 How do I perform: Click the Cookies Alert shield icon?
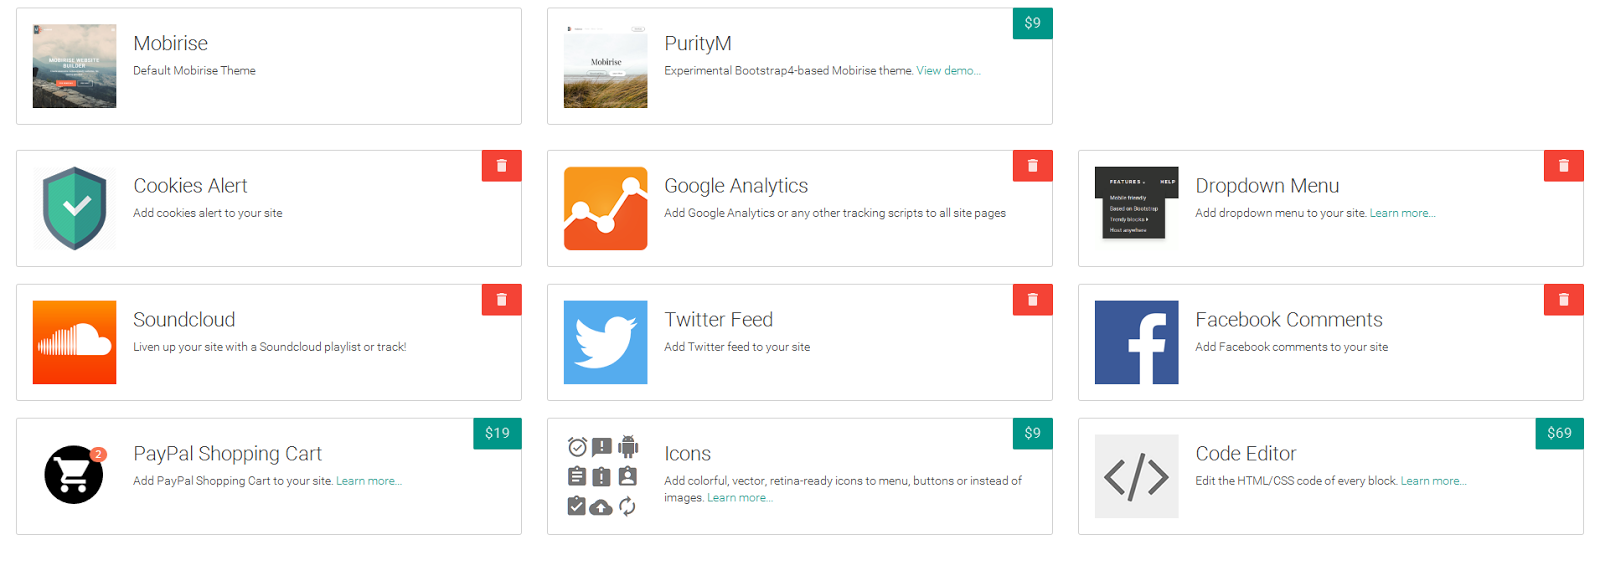[74, 208]
